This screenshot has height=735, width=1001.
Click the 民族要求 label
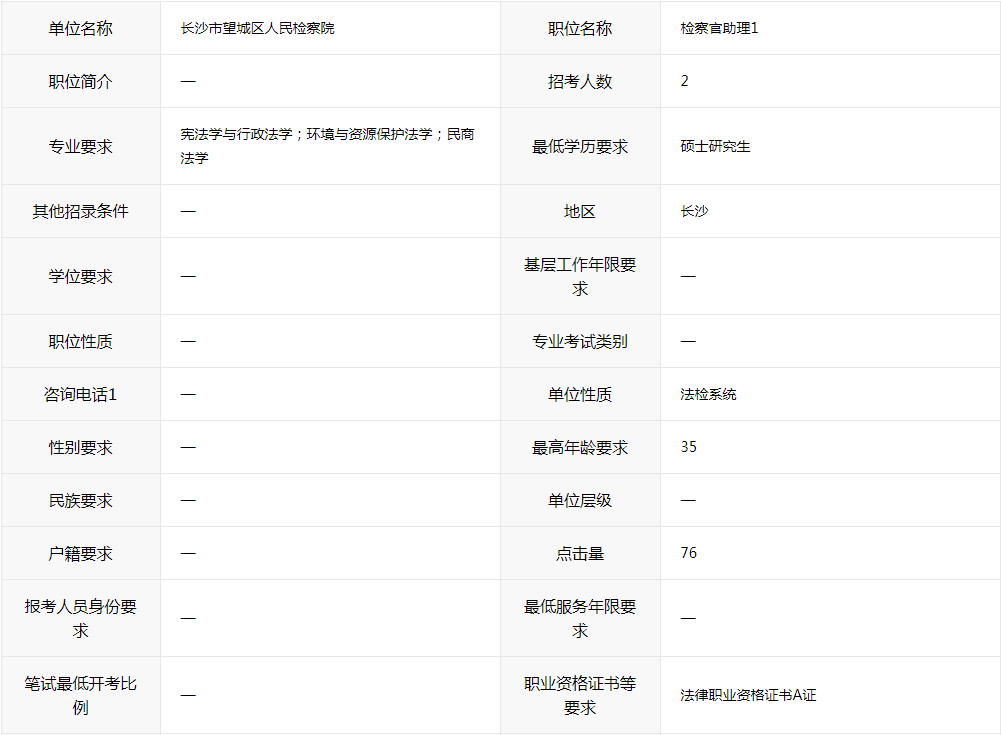click(80, 501)
